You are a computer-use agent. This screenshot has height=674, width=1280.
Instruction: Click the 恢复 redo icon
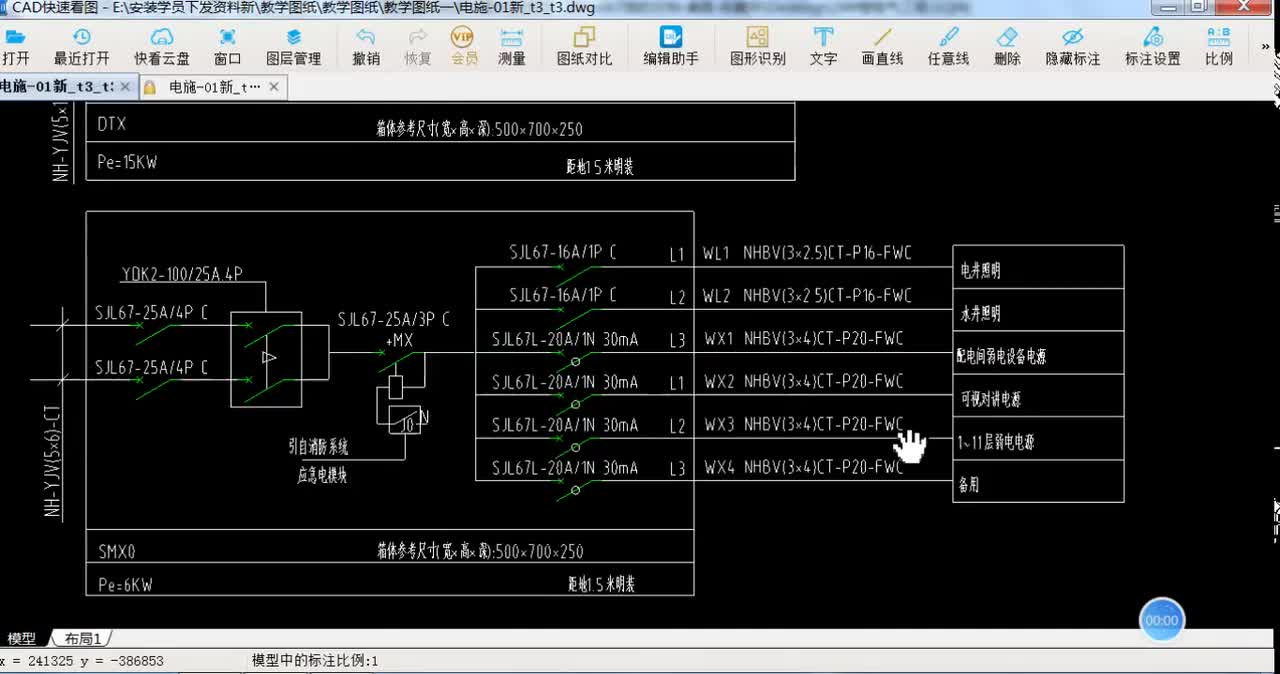click(418, 38)
